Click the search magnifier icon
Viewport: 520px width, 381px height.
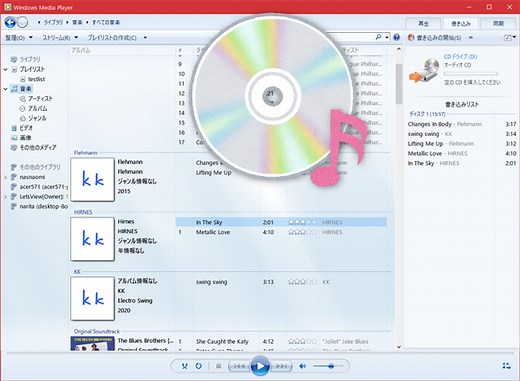pos(378,37)
